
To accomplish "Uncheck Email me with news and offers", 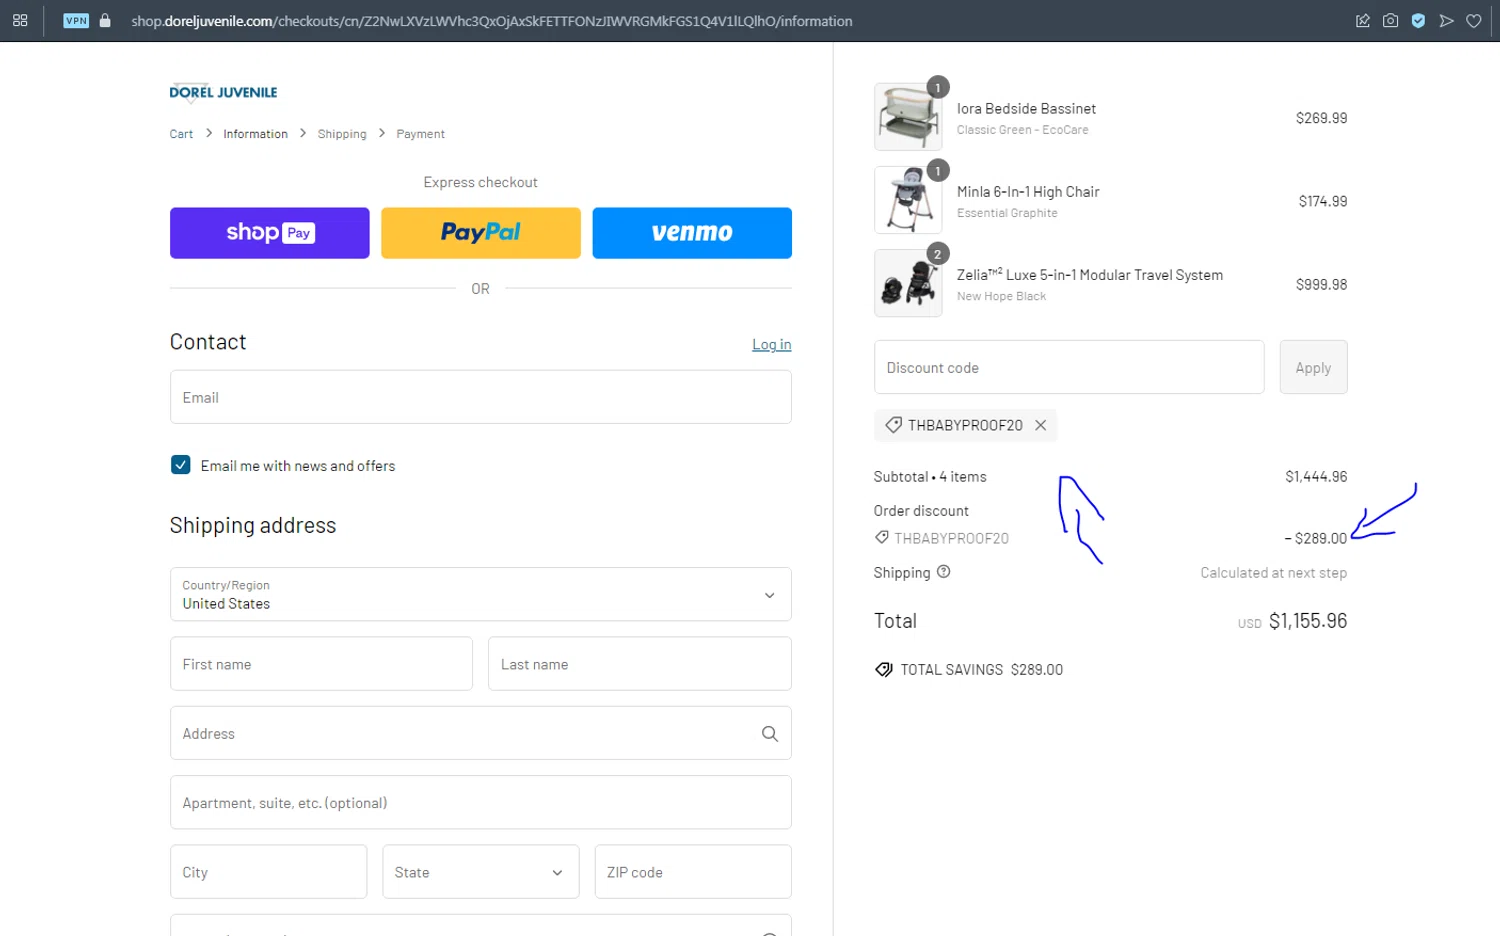I will tap(181, 465).
